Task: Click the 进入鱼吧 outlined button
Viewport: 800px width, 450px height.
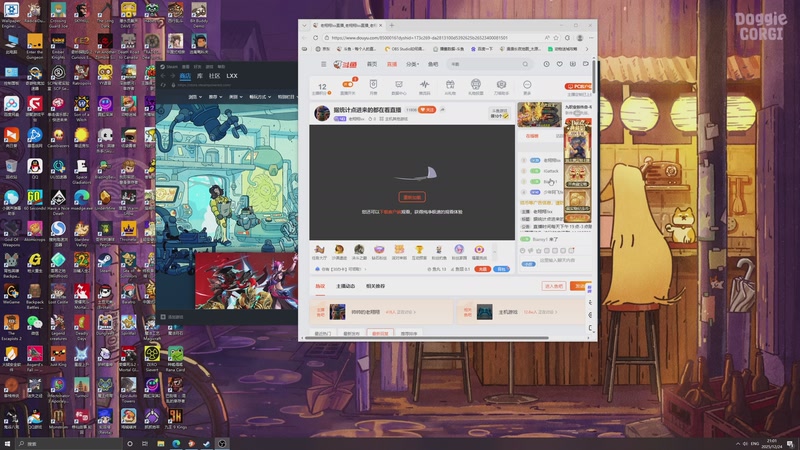Action: (554, 286)
